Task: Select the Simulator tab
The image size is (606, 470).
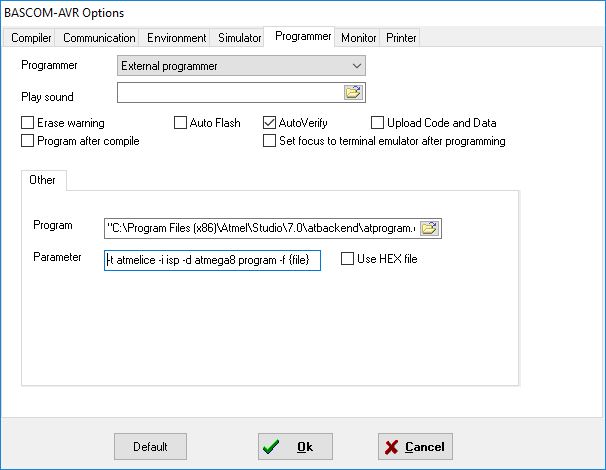Action: (239, 38)
